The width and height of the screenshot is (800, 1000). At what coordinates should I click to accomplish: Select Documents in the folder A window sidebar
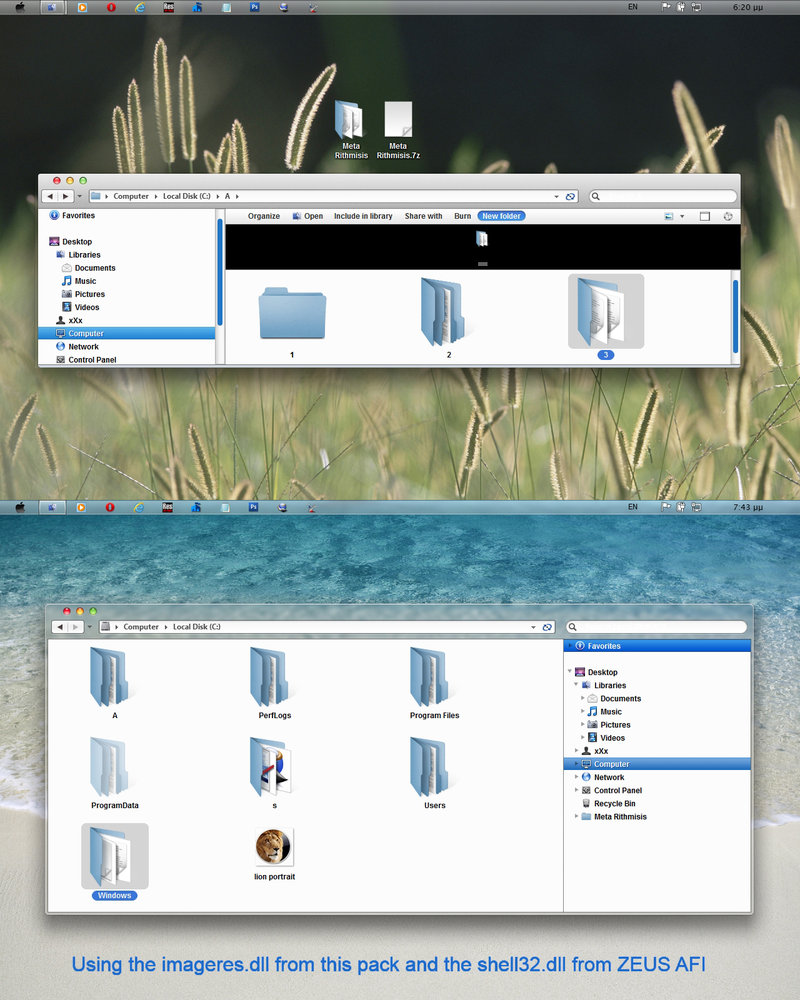[89, 268]
